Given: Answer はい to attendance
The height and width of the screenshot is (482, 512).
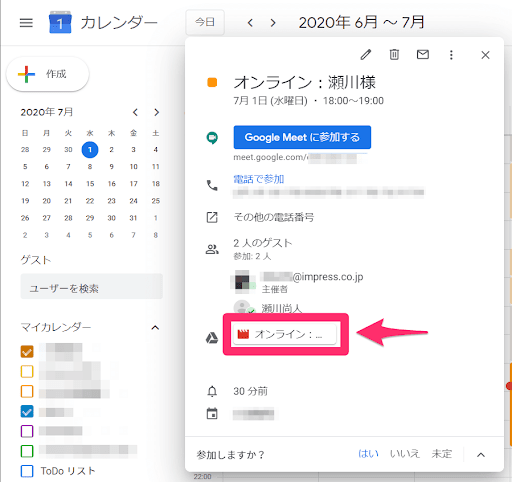Looking at the screenshot, I should pyautogui.click(x=368, y=454).
